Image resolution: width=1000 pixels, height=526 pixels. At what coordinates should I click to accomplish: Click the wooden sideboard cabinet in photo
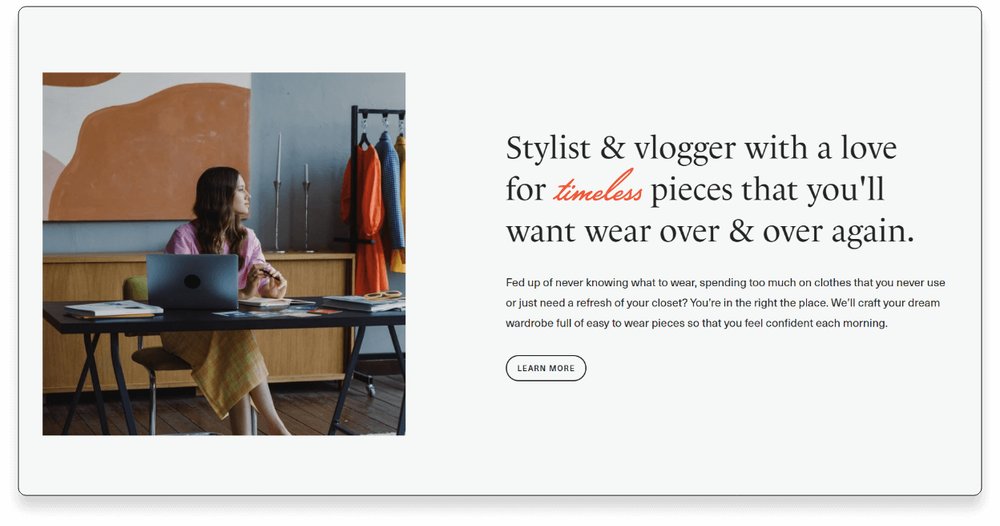point(198,322)
